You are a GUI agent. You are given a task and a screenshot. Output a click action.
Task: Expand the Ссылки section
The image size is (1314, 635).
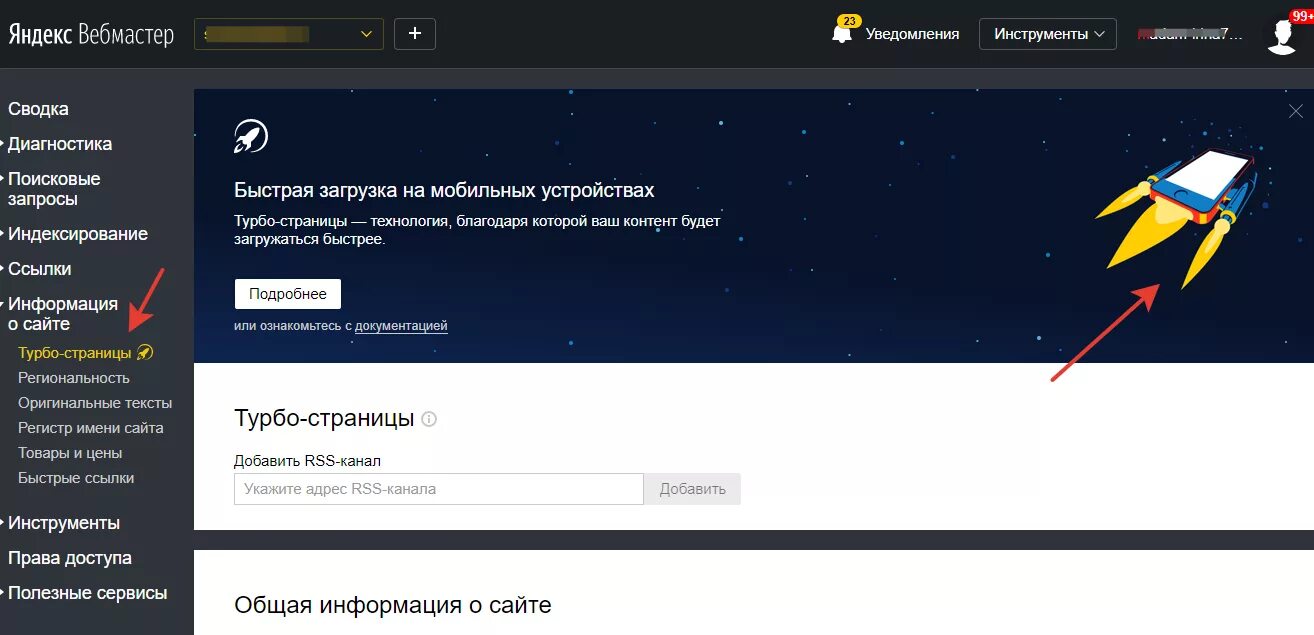[39, 269]
